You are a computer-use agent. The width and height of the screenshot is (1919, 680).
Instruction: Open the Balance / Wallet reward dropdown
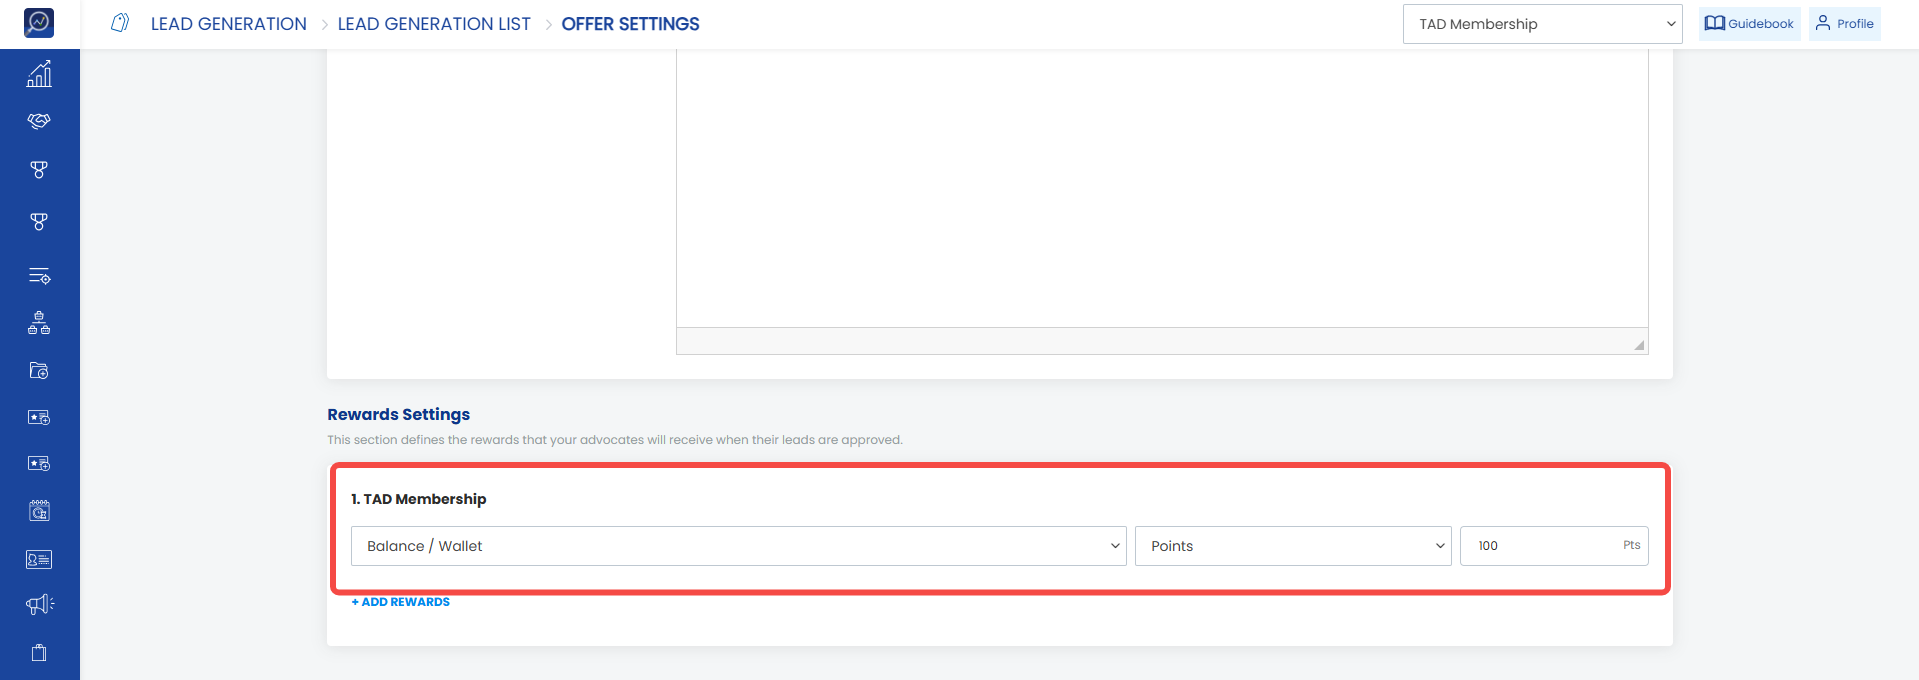(738, 546)
